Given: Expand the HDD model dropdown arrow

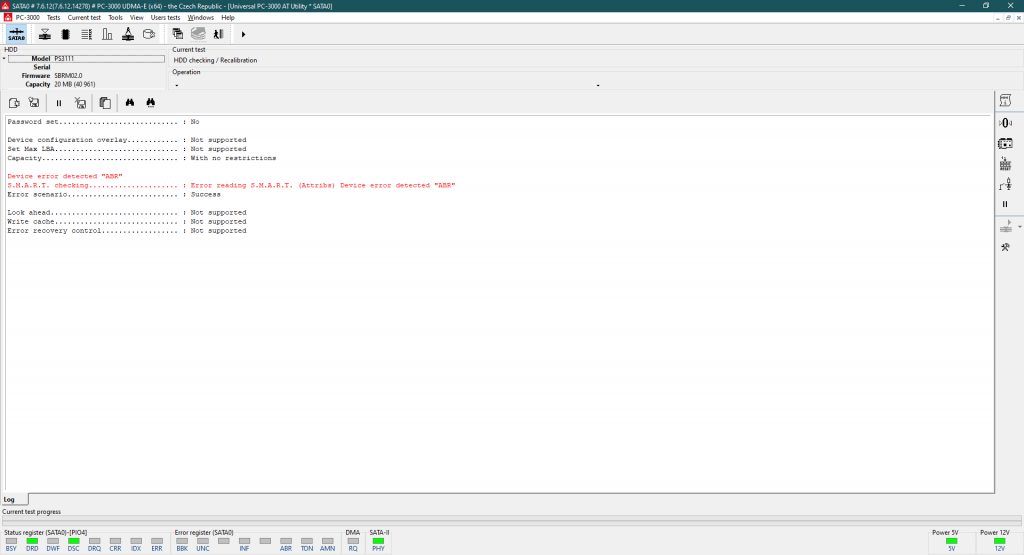Looking at the screenshot, I should click(4, 59).
